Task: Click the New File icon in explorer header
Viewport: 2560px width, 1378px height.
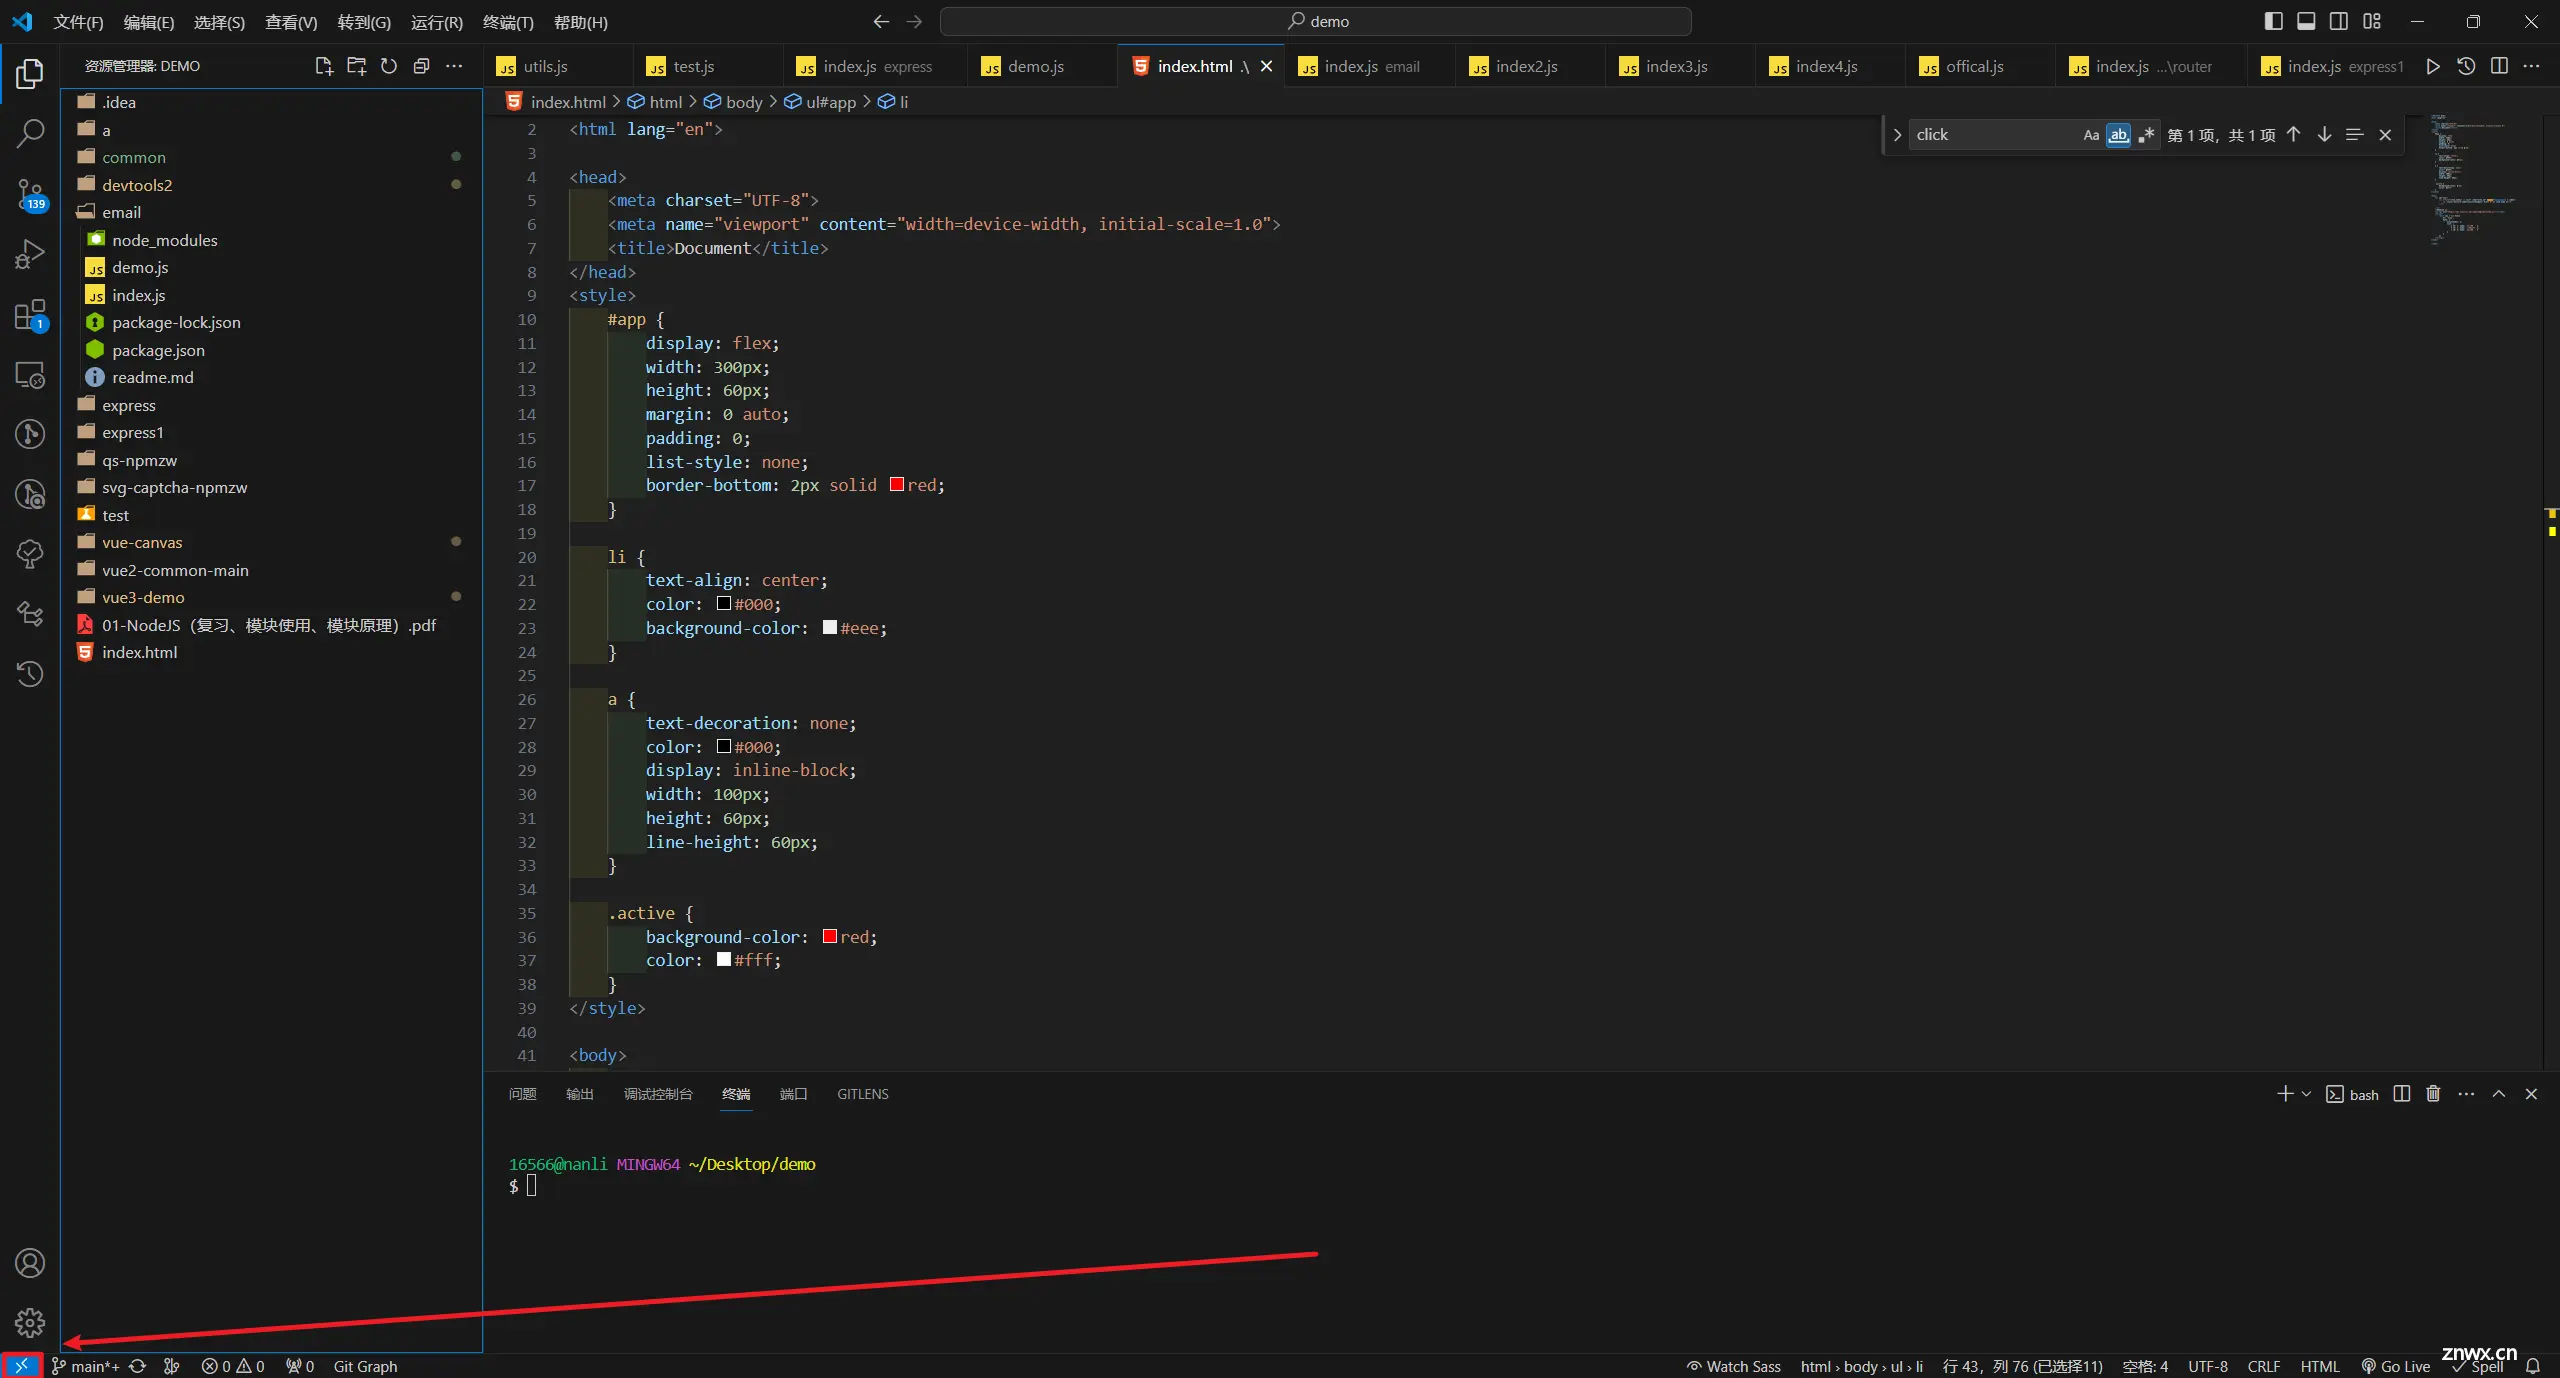Action: 323,66
